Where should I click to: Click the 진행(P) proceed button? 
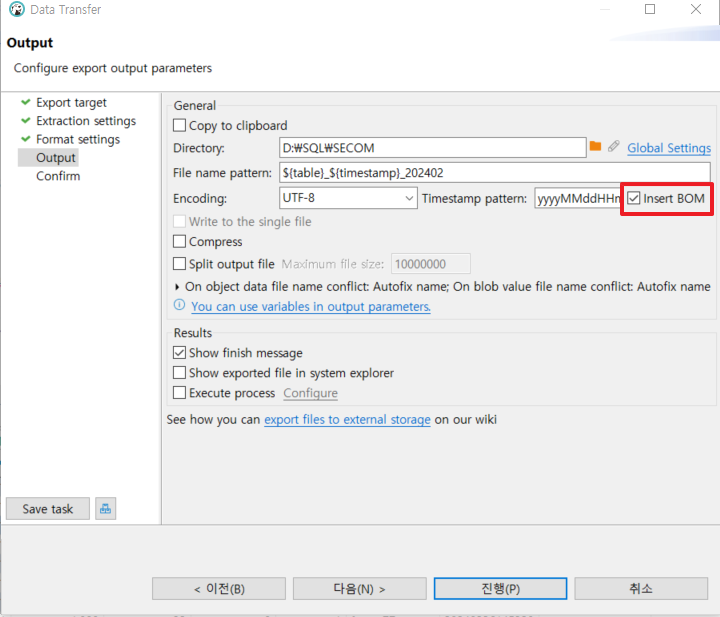tap(501, 589)
